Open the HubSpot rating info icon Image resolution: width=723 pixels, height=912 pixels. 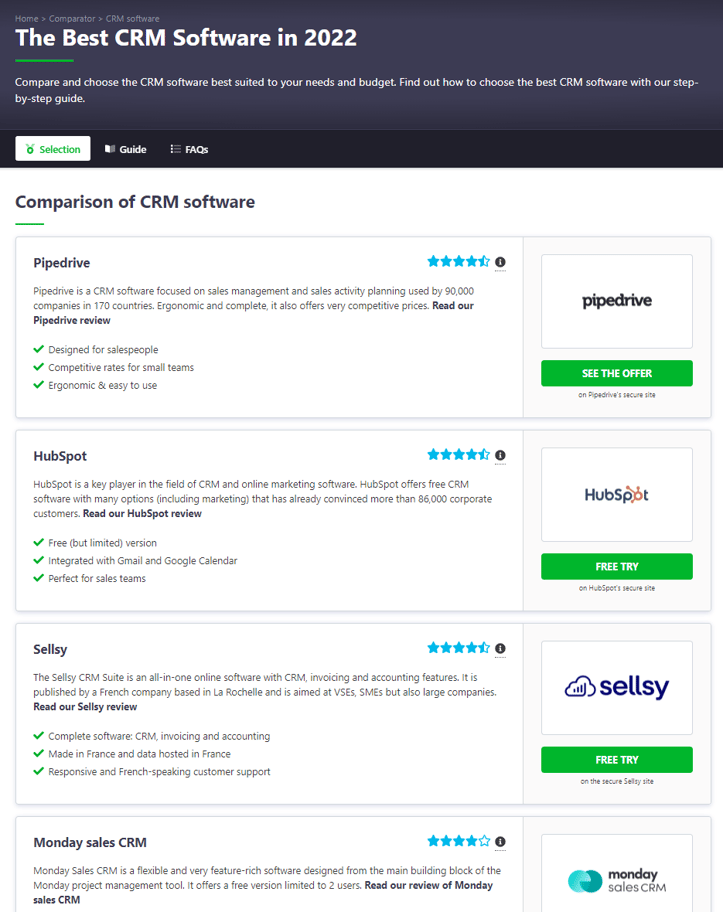point(500,455)
